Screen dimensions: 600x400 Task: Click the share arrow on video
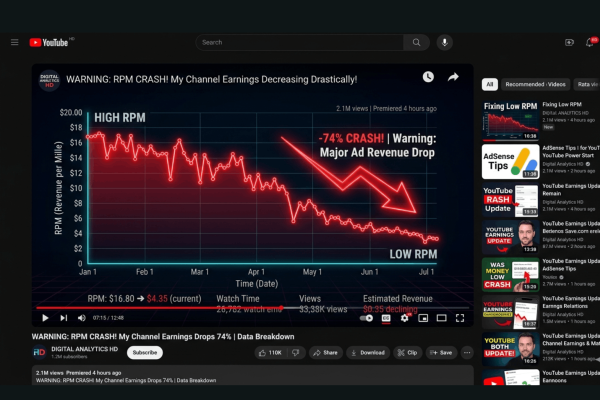(x=453, y=77)
